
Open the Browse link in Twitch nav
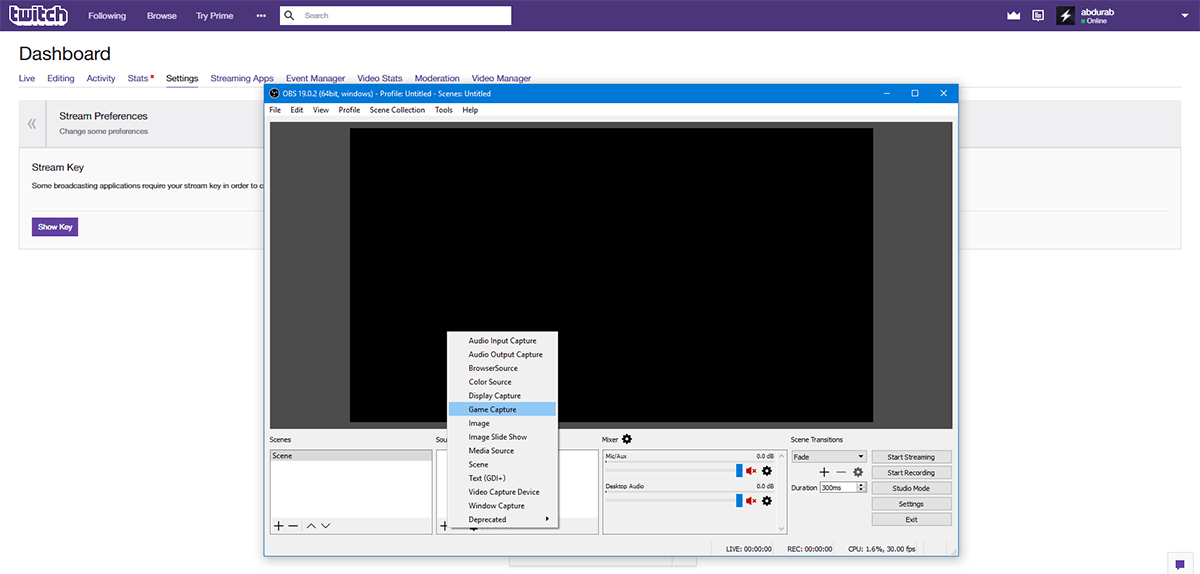tap(162, 16)
